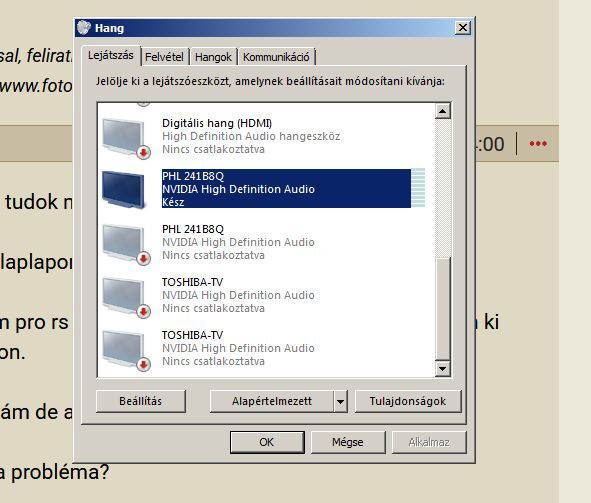Click High Definition Audio hangeszköz text

251,136
